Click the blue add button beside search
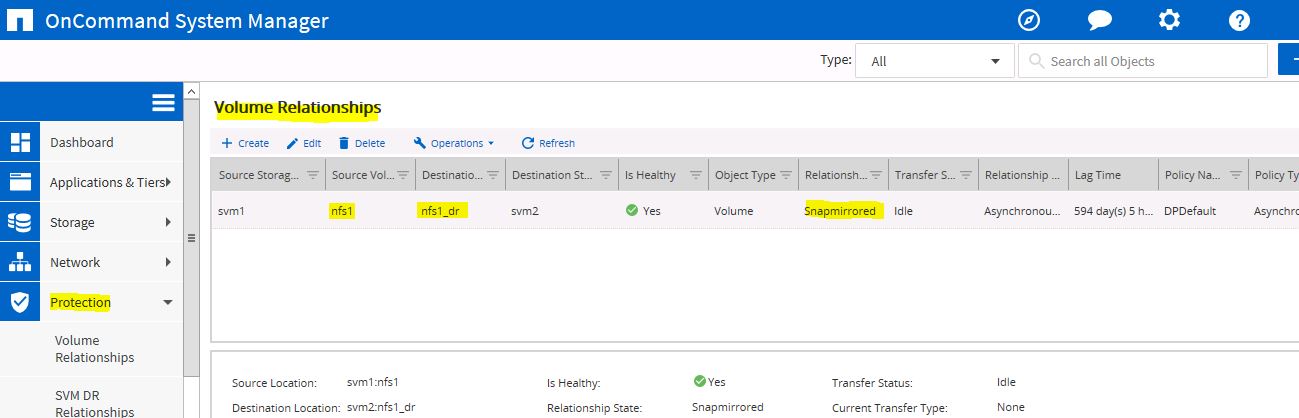 click(1288, 61)
